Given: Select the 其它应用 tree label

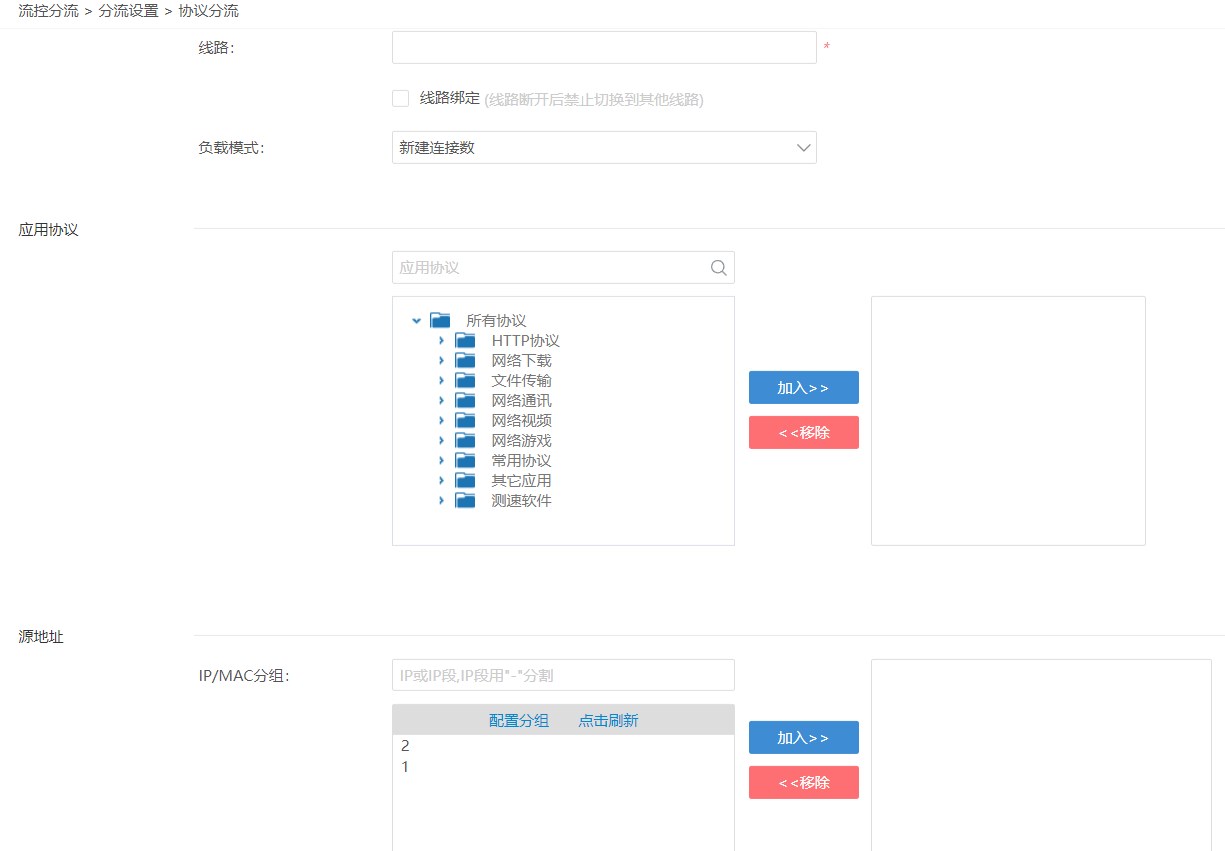Looking at the screenshot, I should click(x=521, y=481).
